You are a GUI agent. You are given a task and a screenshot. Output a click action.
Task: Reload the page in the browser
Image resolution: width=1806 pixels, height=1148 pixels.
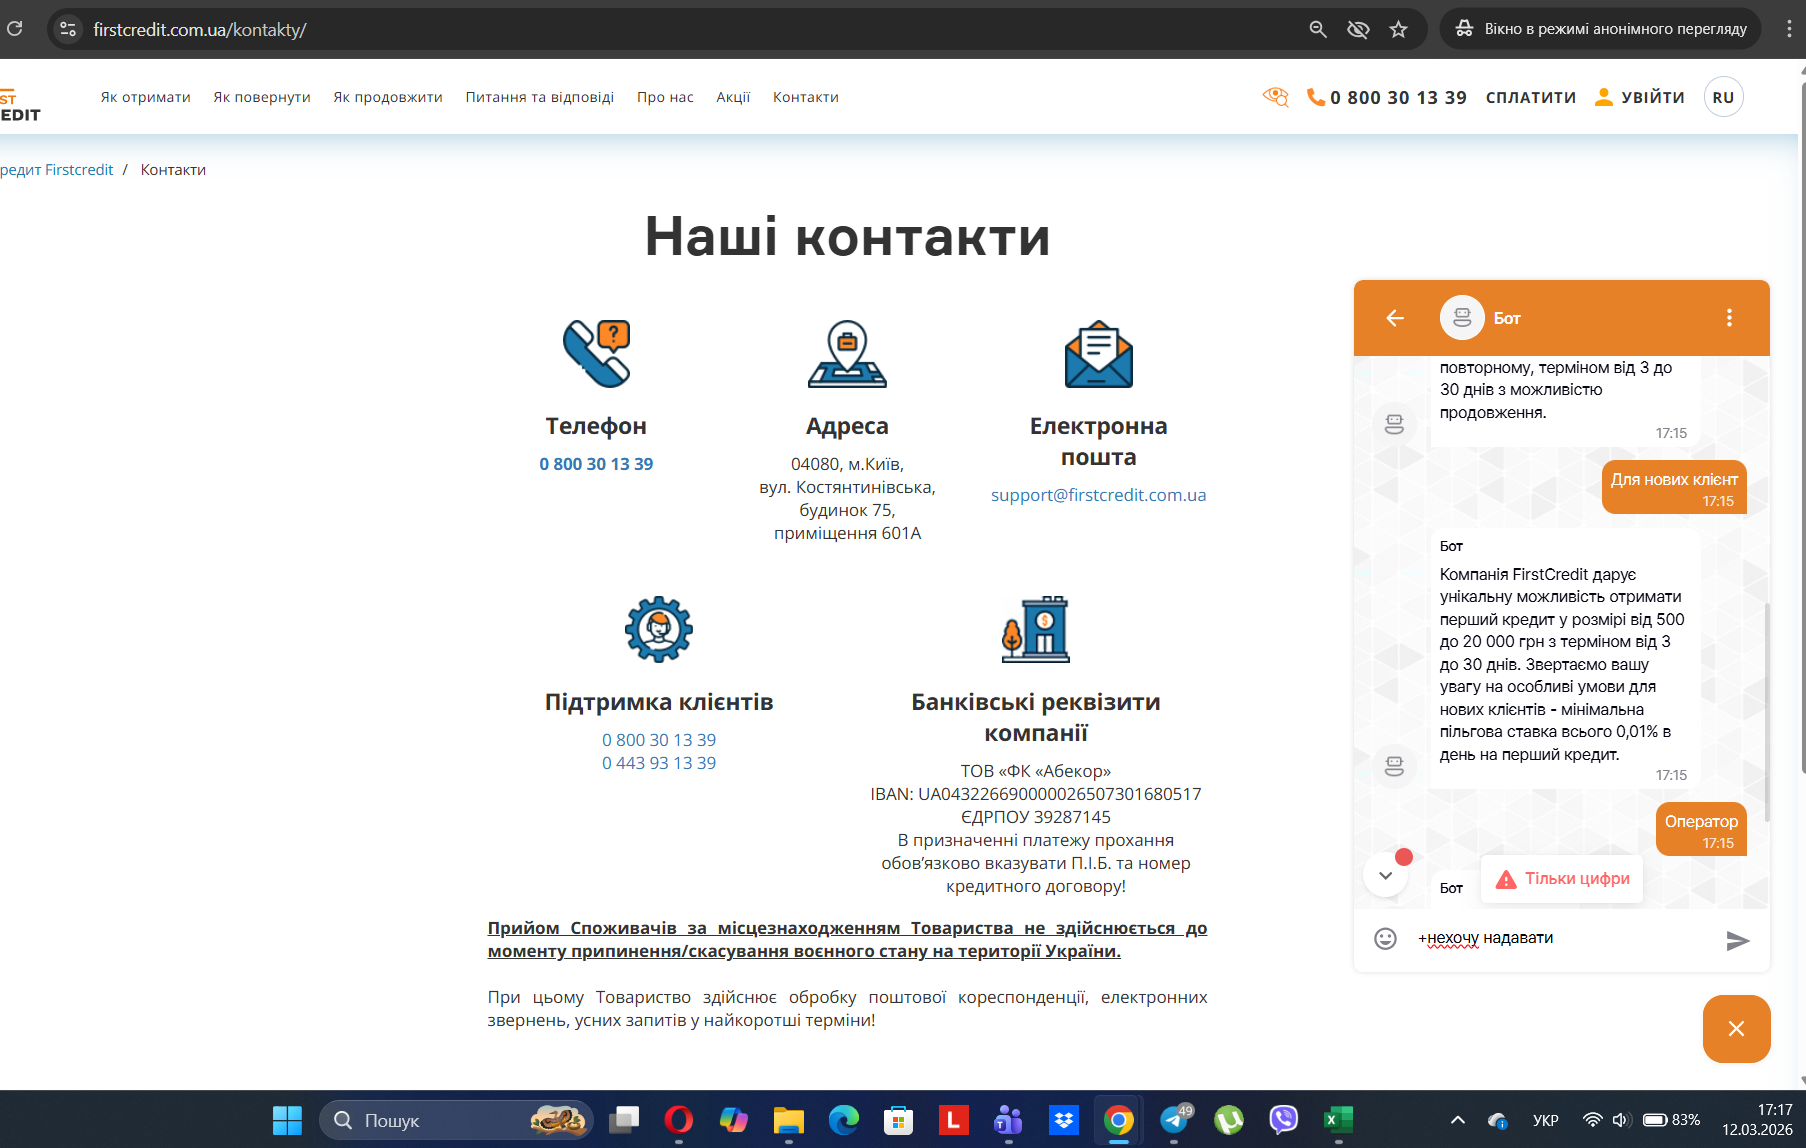pyautogui.click(x=14, y=29)
